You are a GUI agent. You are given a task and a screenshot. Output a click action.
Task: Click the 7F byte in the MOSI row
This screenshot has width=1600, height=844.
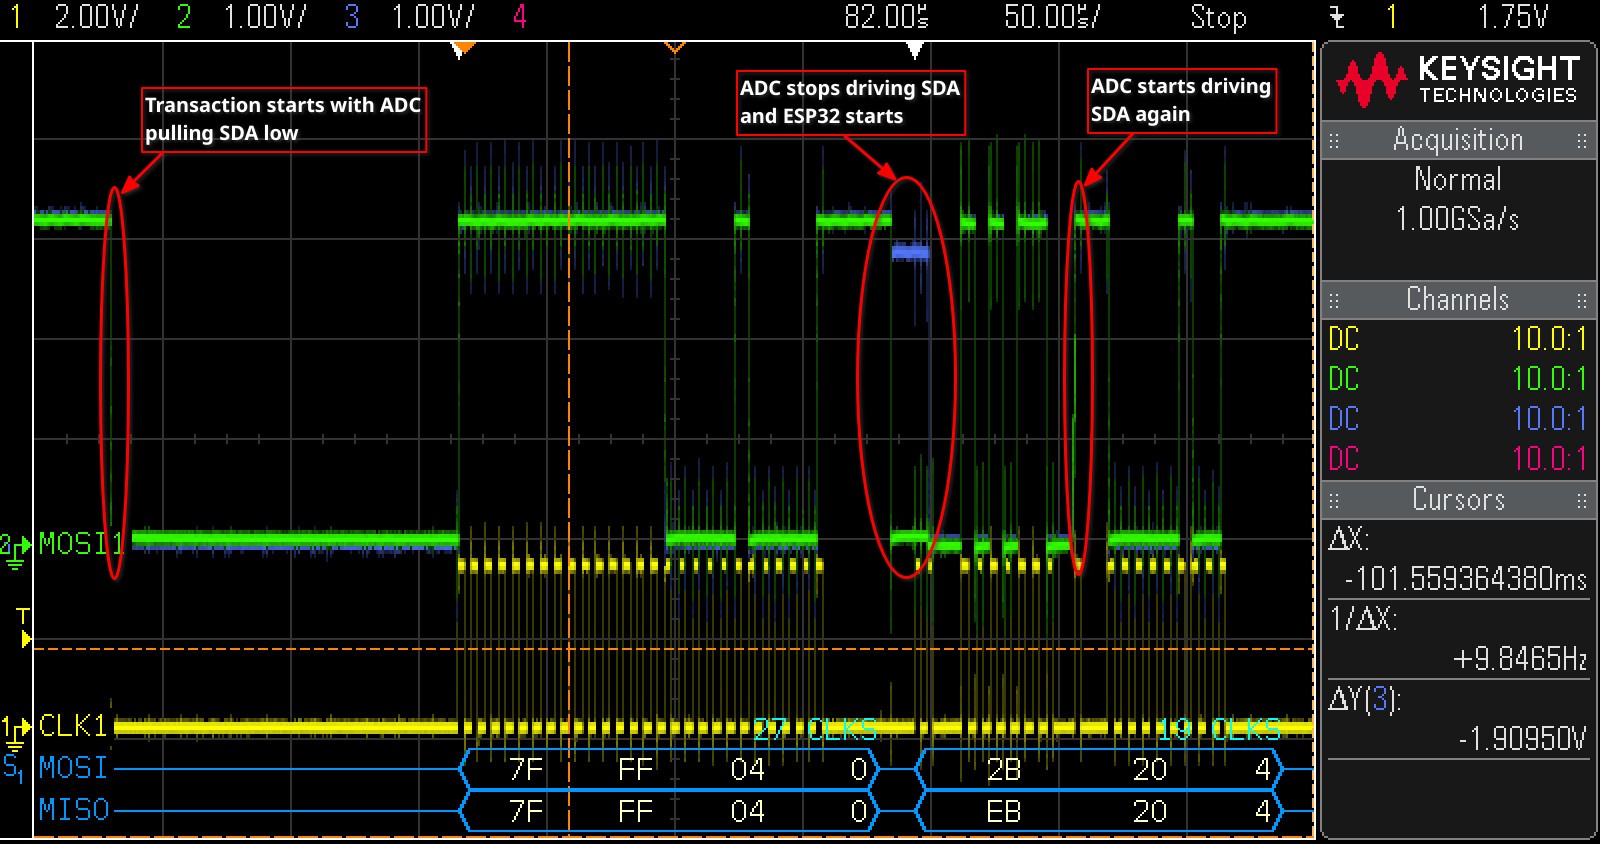(x=526, y=769)
